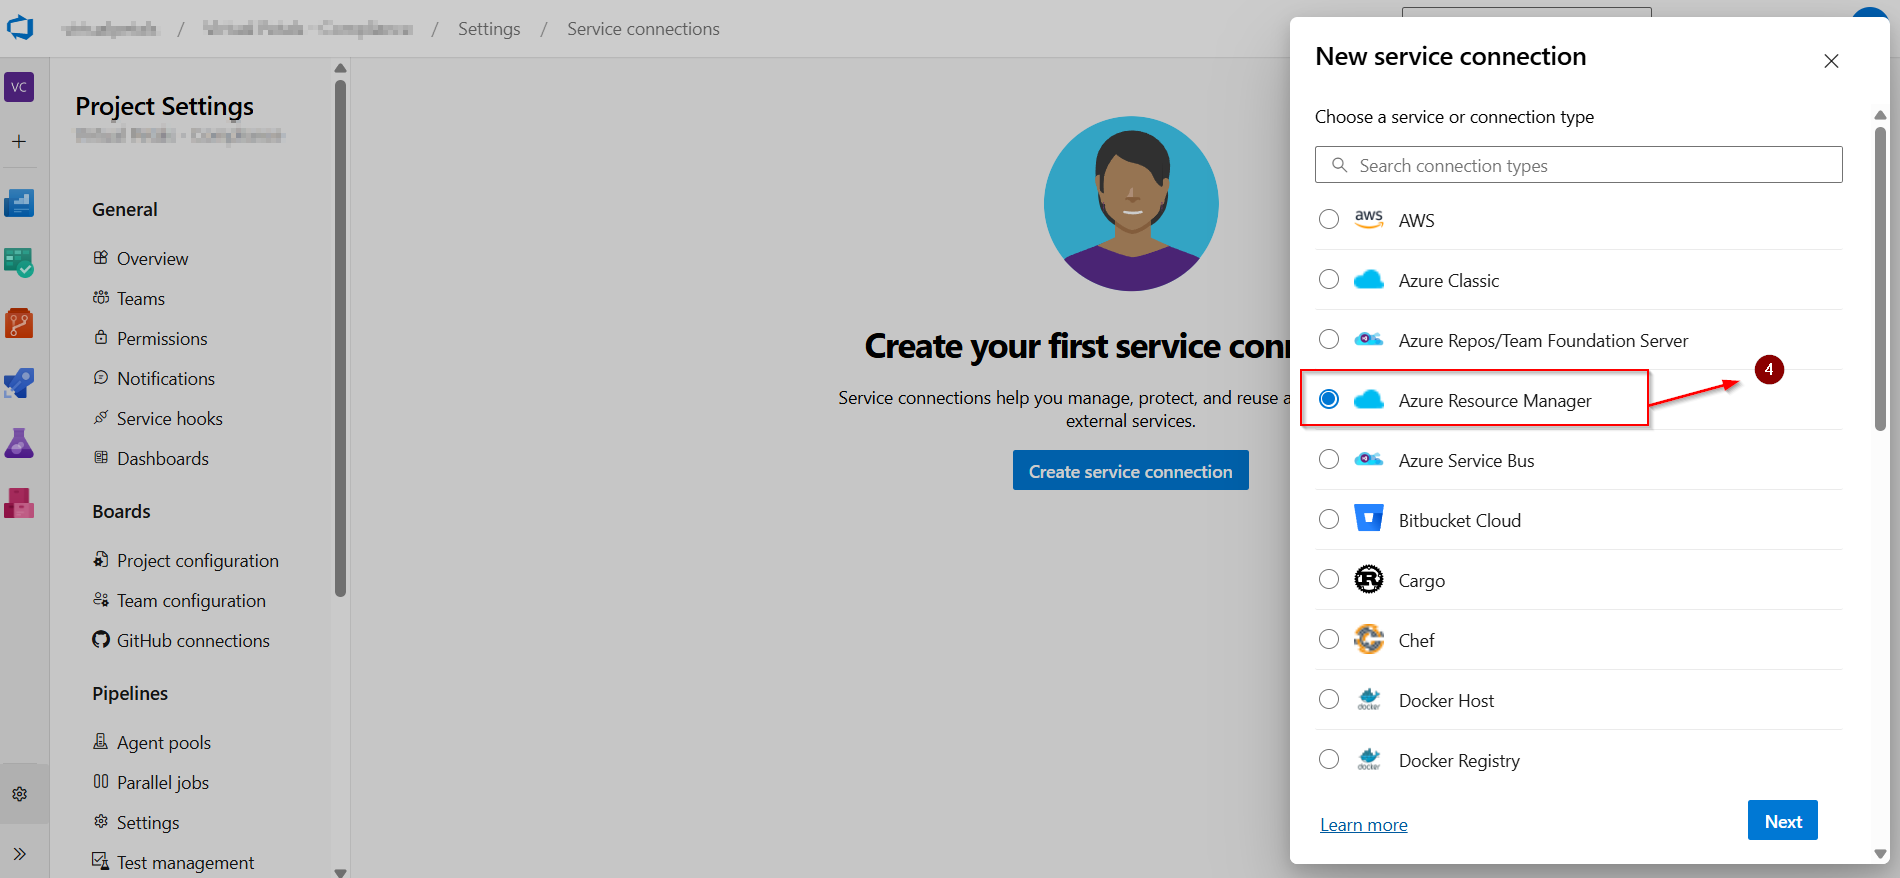Open Artifacts icon in left sidebar
1900x878 pixels.
pos(19,503)
